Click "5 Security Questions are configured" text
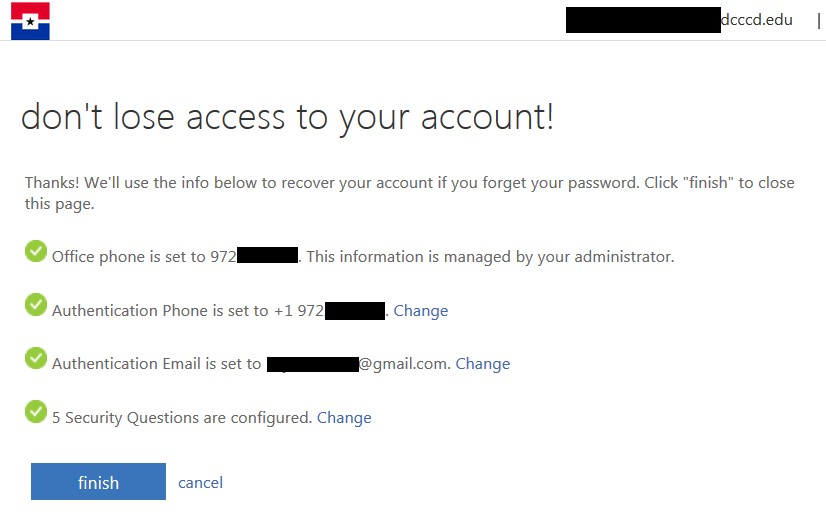This screenshot has height=519, width=826. click(x=182, y=418)
